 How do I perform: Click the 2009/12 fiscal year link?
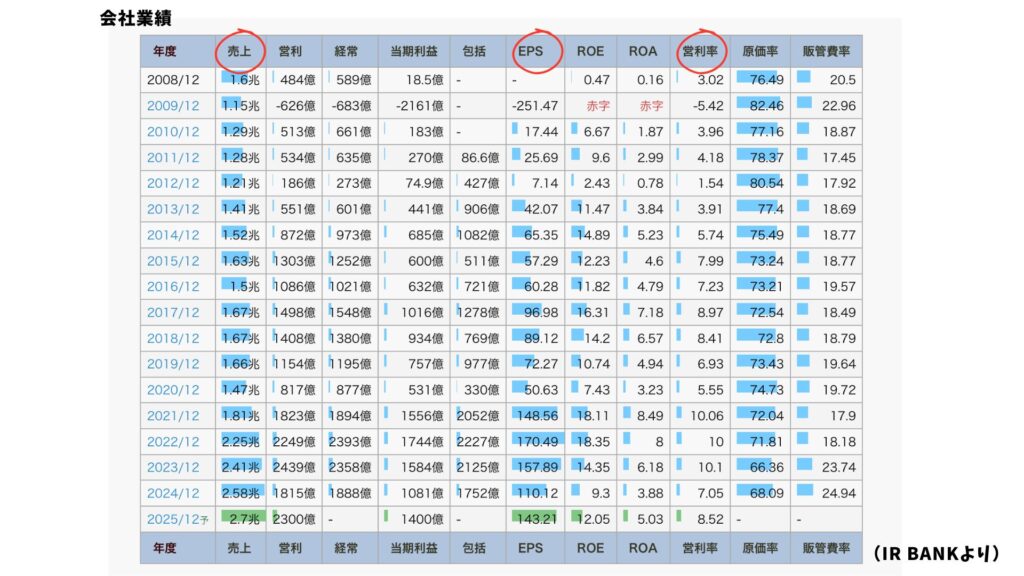173,105
